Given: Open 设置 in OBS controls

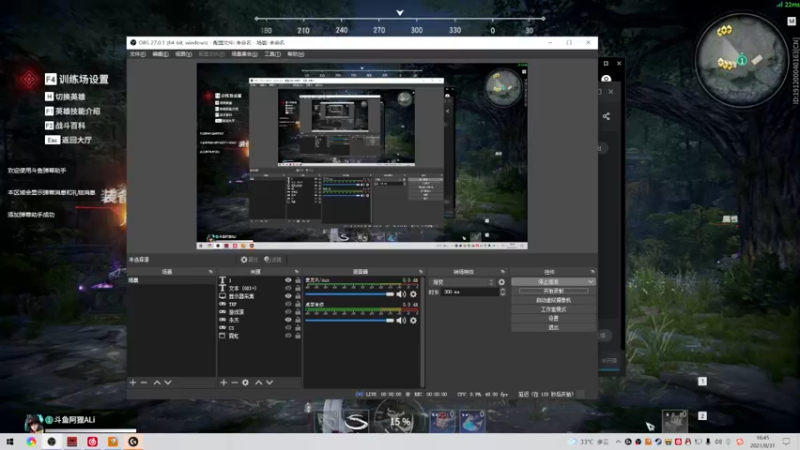Looking at the screenshot, I should pos(554,318).
